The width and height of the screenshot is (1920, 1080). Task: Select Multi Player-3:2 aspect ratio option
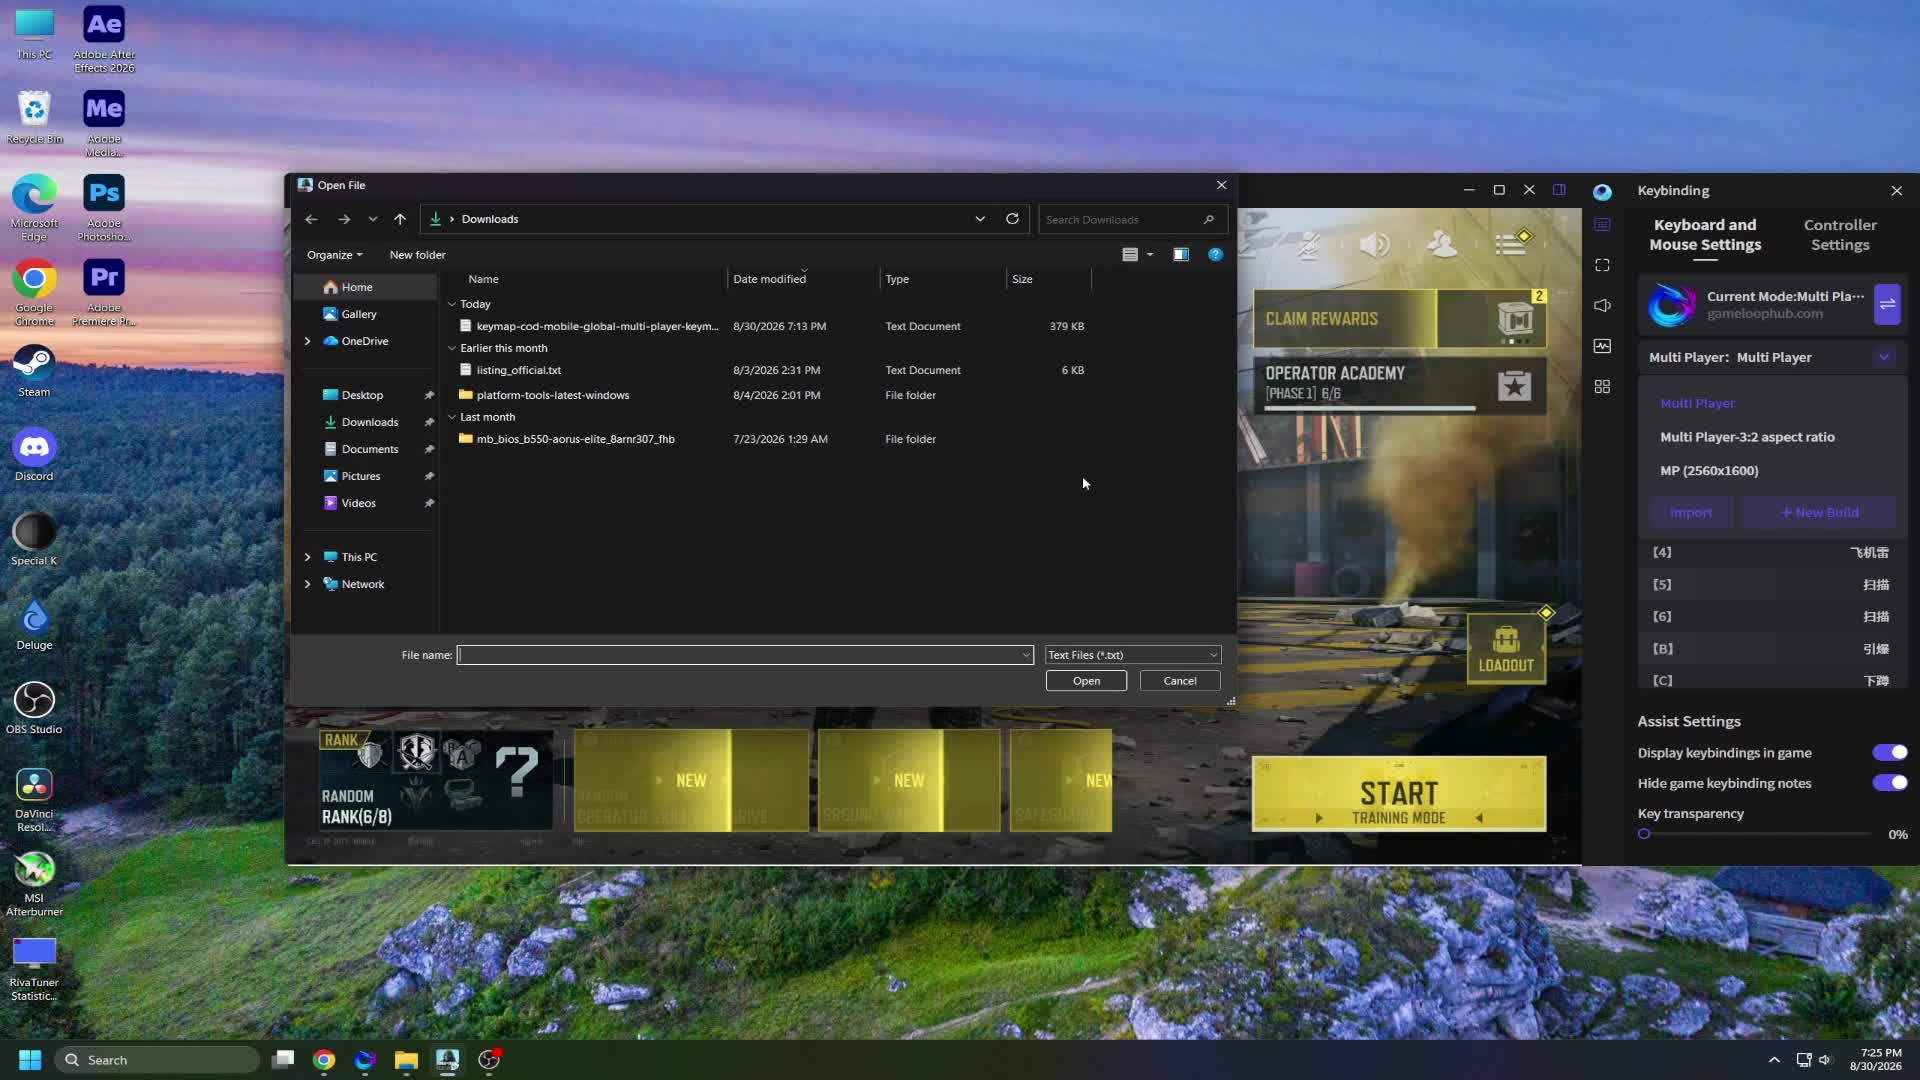tap(1747, 437)
